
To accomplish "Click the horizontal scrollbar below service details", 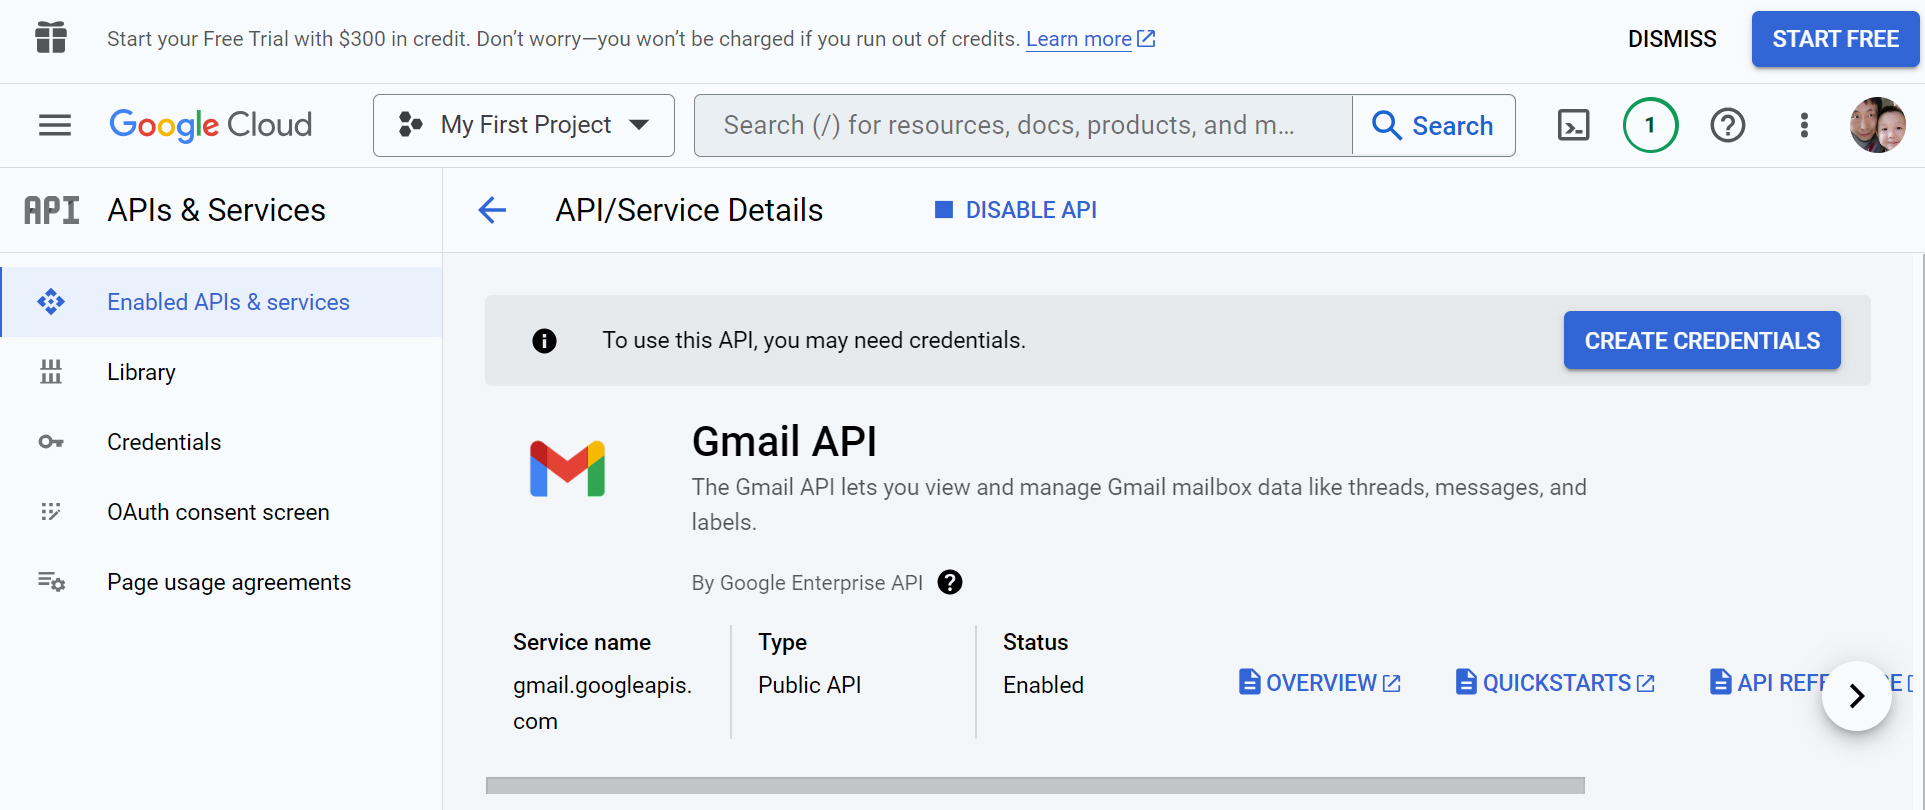I will [x=1035, y=785].
